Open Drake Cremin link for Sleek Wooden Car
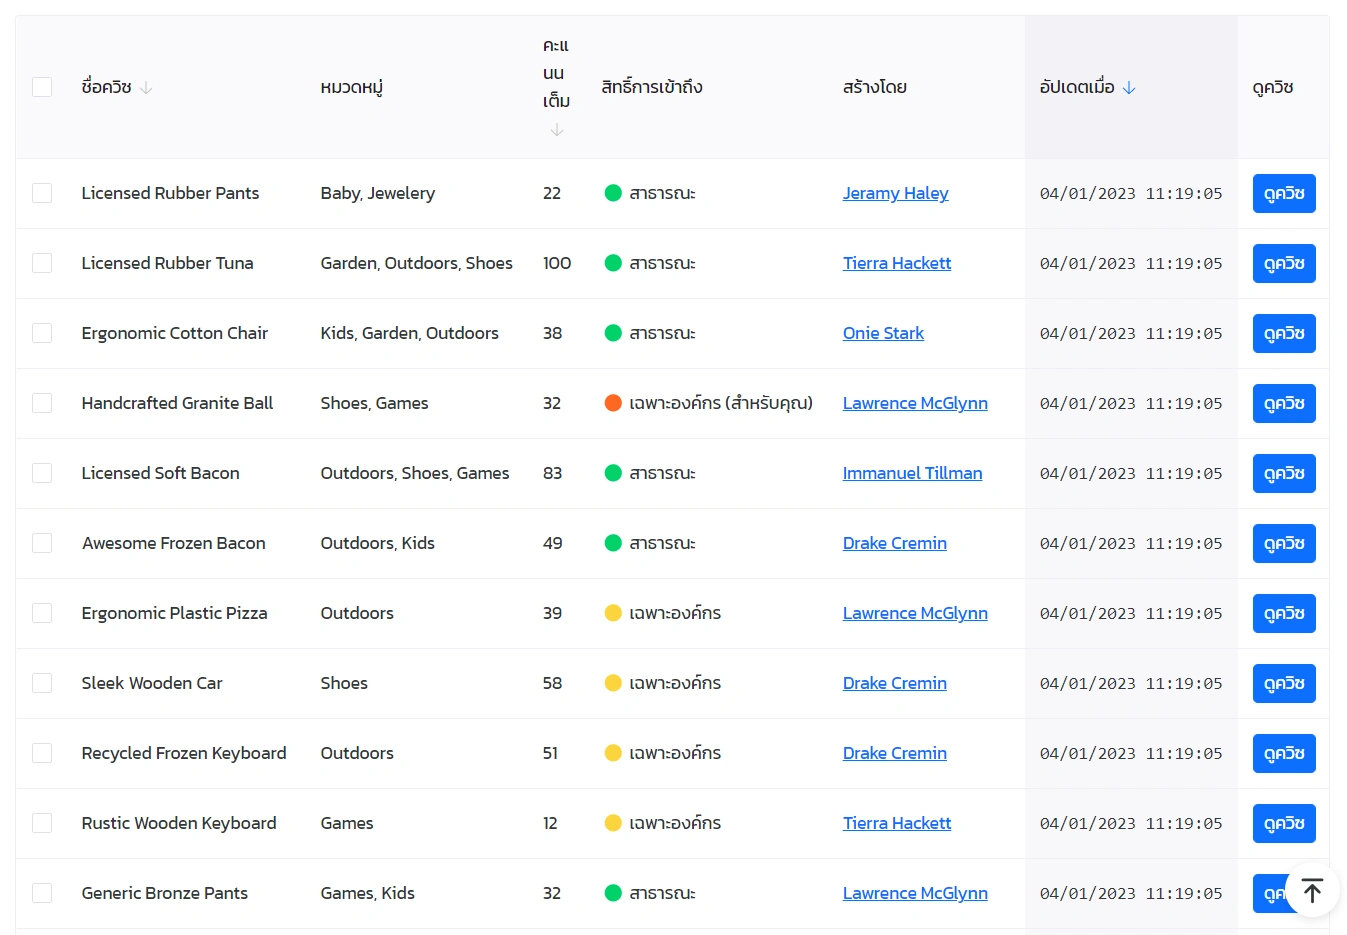The image size is (1347, 935). 894,683
